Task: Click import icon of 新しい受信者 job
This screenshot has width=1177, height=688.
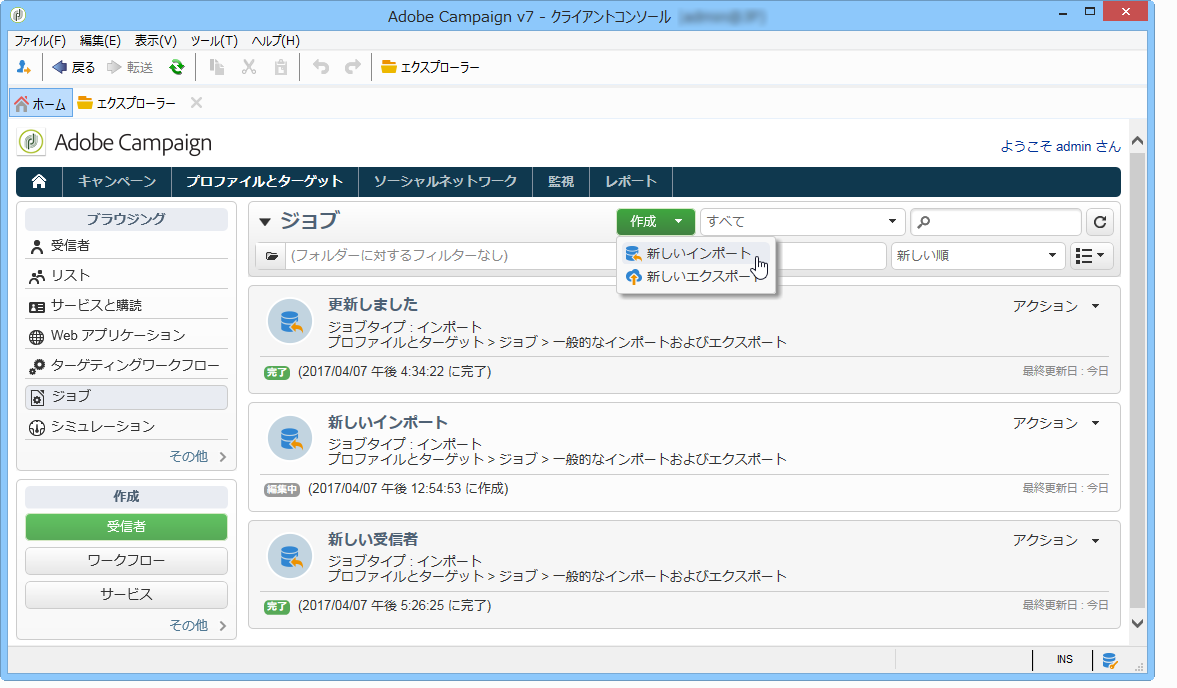Action: [290, 556]
